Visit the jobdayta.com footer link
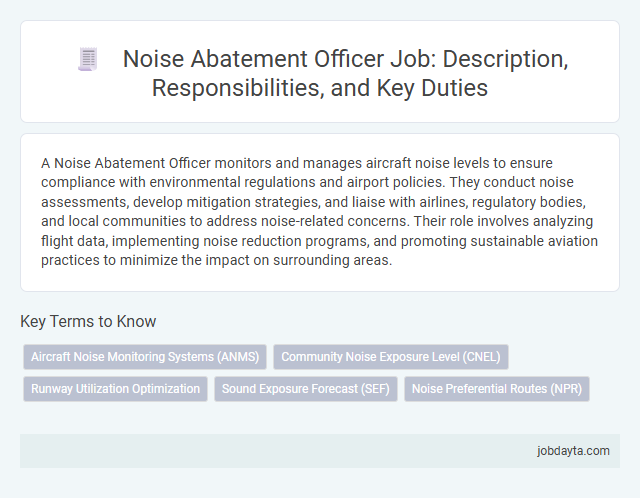Screen dimensions: 640x498 click(x=573, y=451)
